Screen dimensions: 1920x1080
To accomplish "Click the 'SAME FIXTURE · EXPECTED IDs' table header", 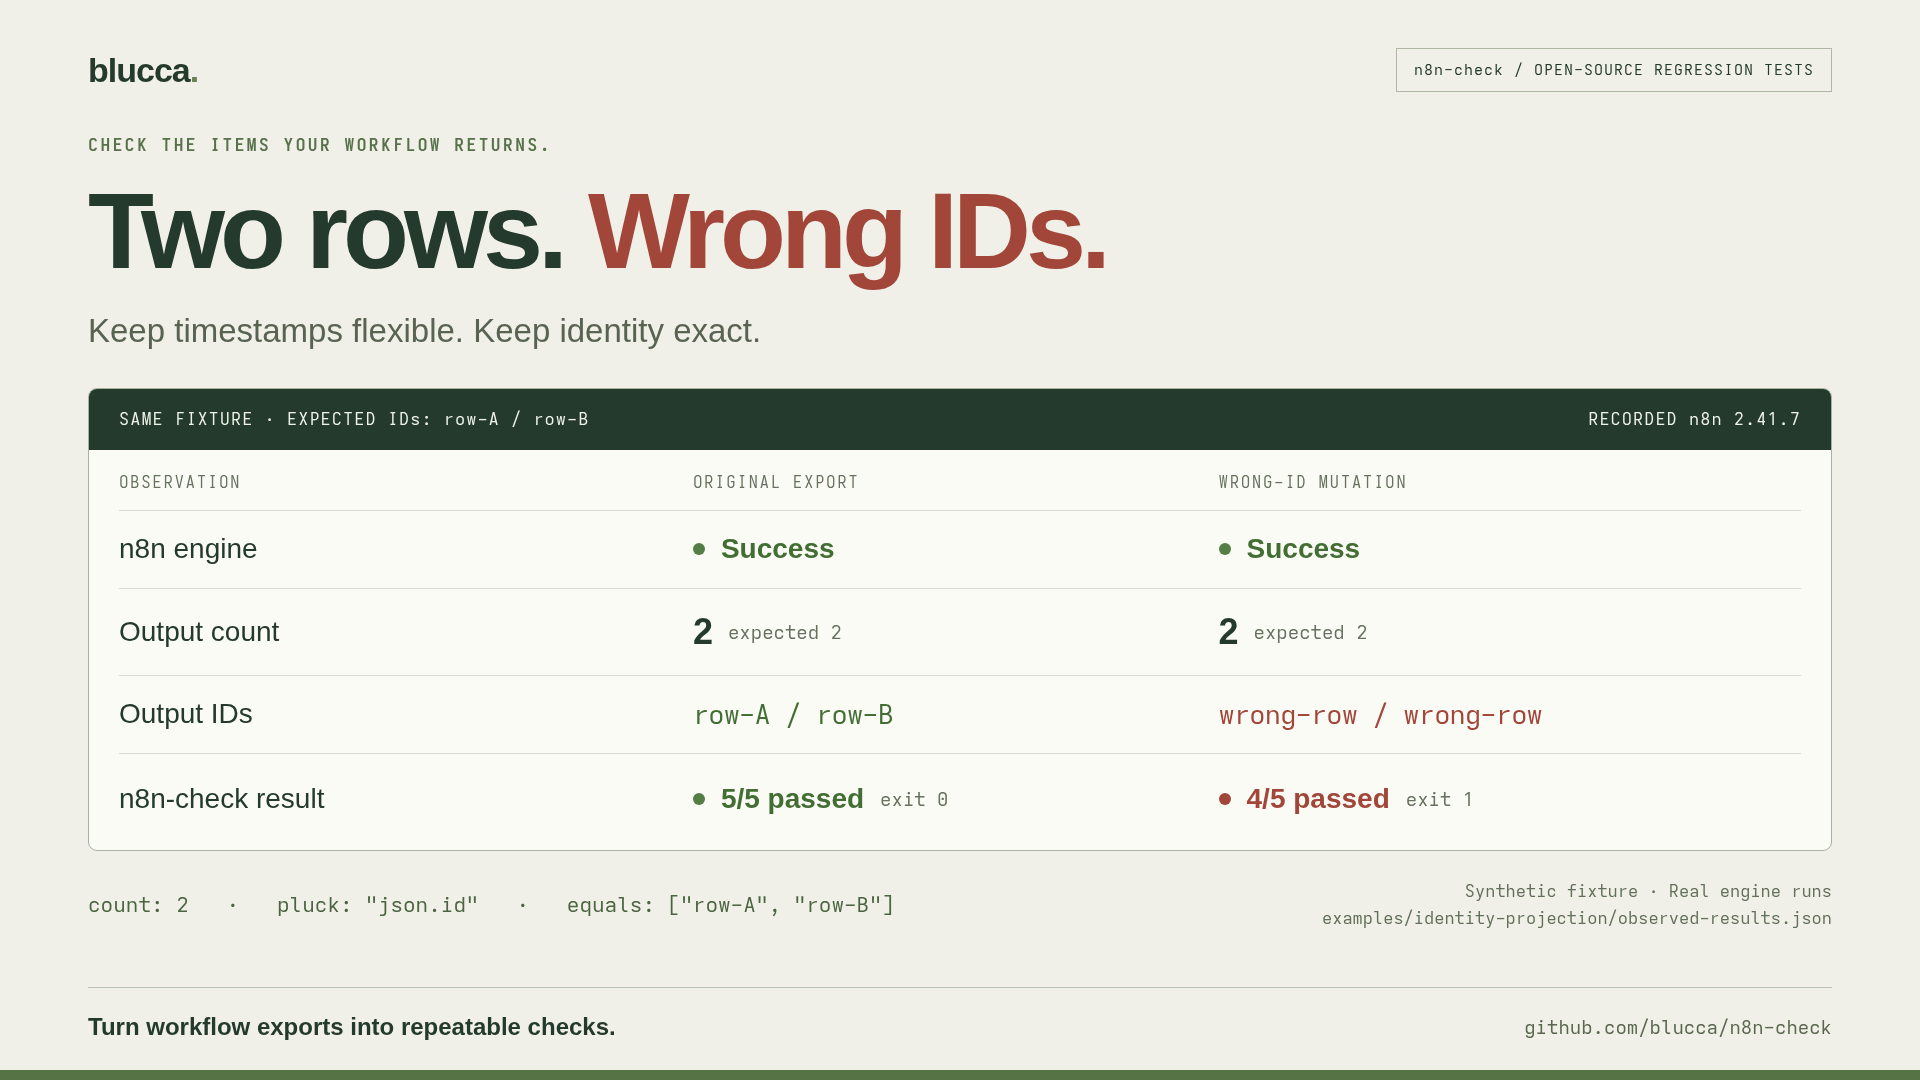I will click(x=354, y=419).
